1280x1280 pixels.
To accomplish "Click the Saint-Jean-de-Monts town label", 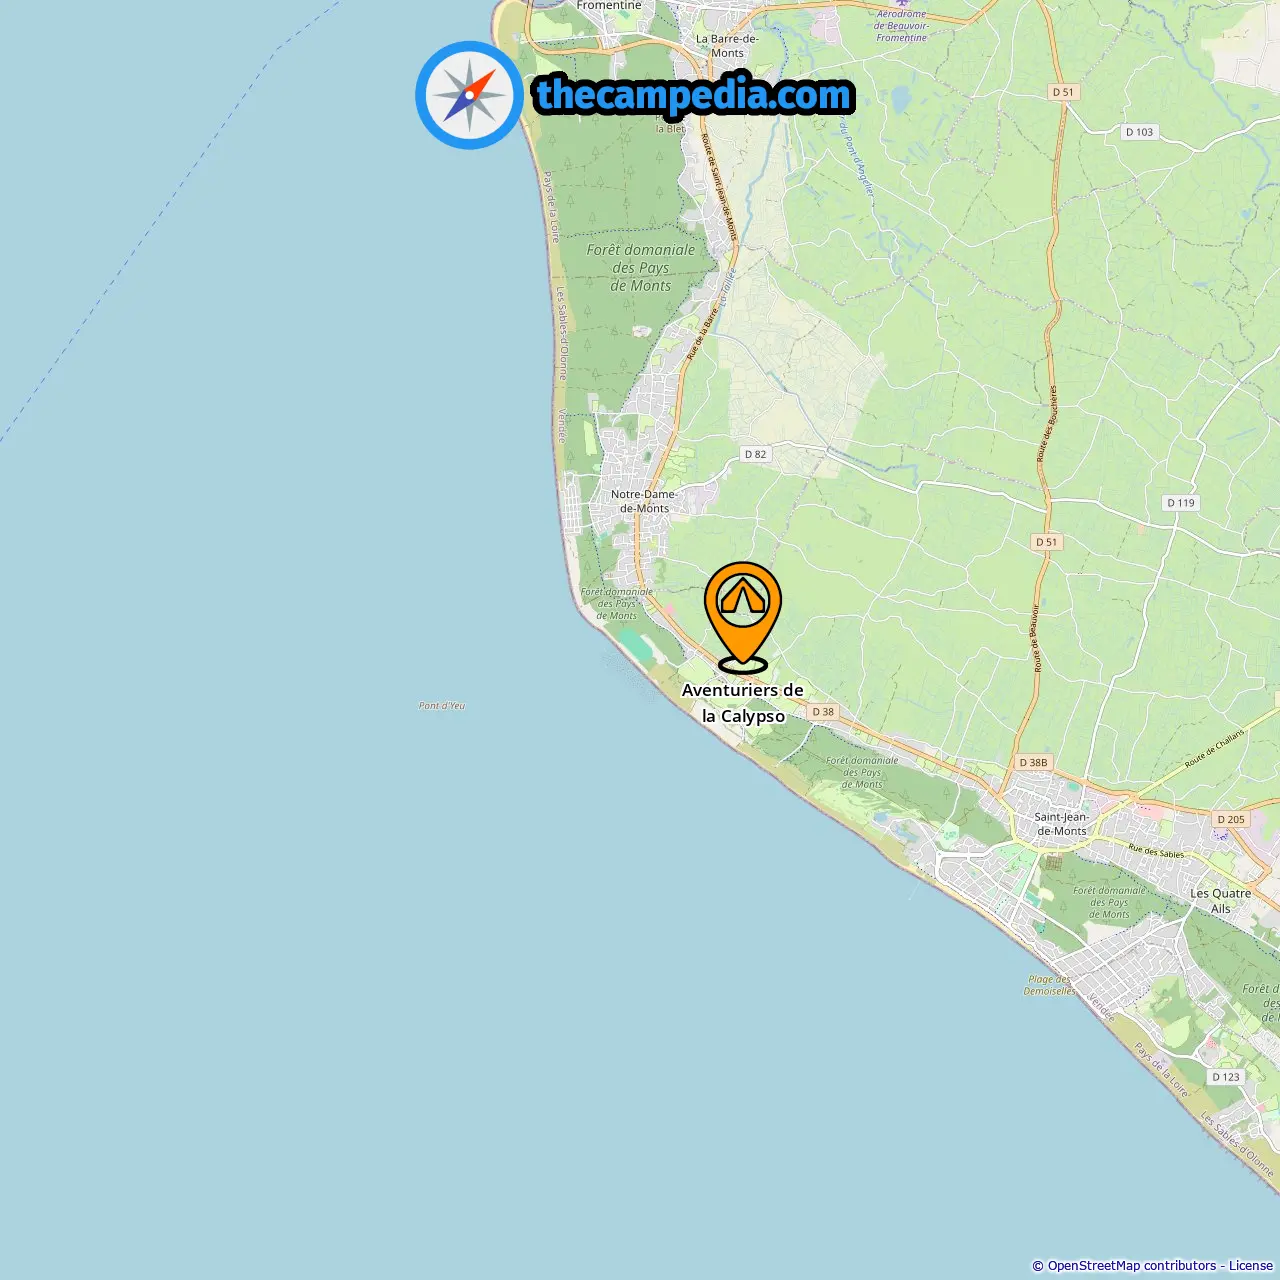I will pos(1061,824).
